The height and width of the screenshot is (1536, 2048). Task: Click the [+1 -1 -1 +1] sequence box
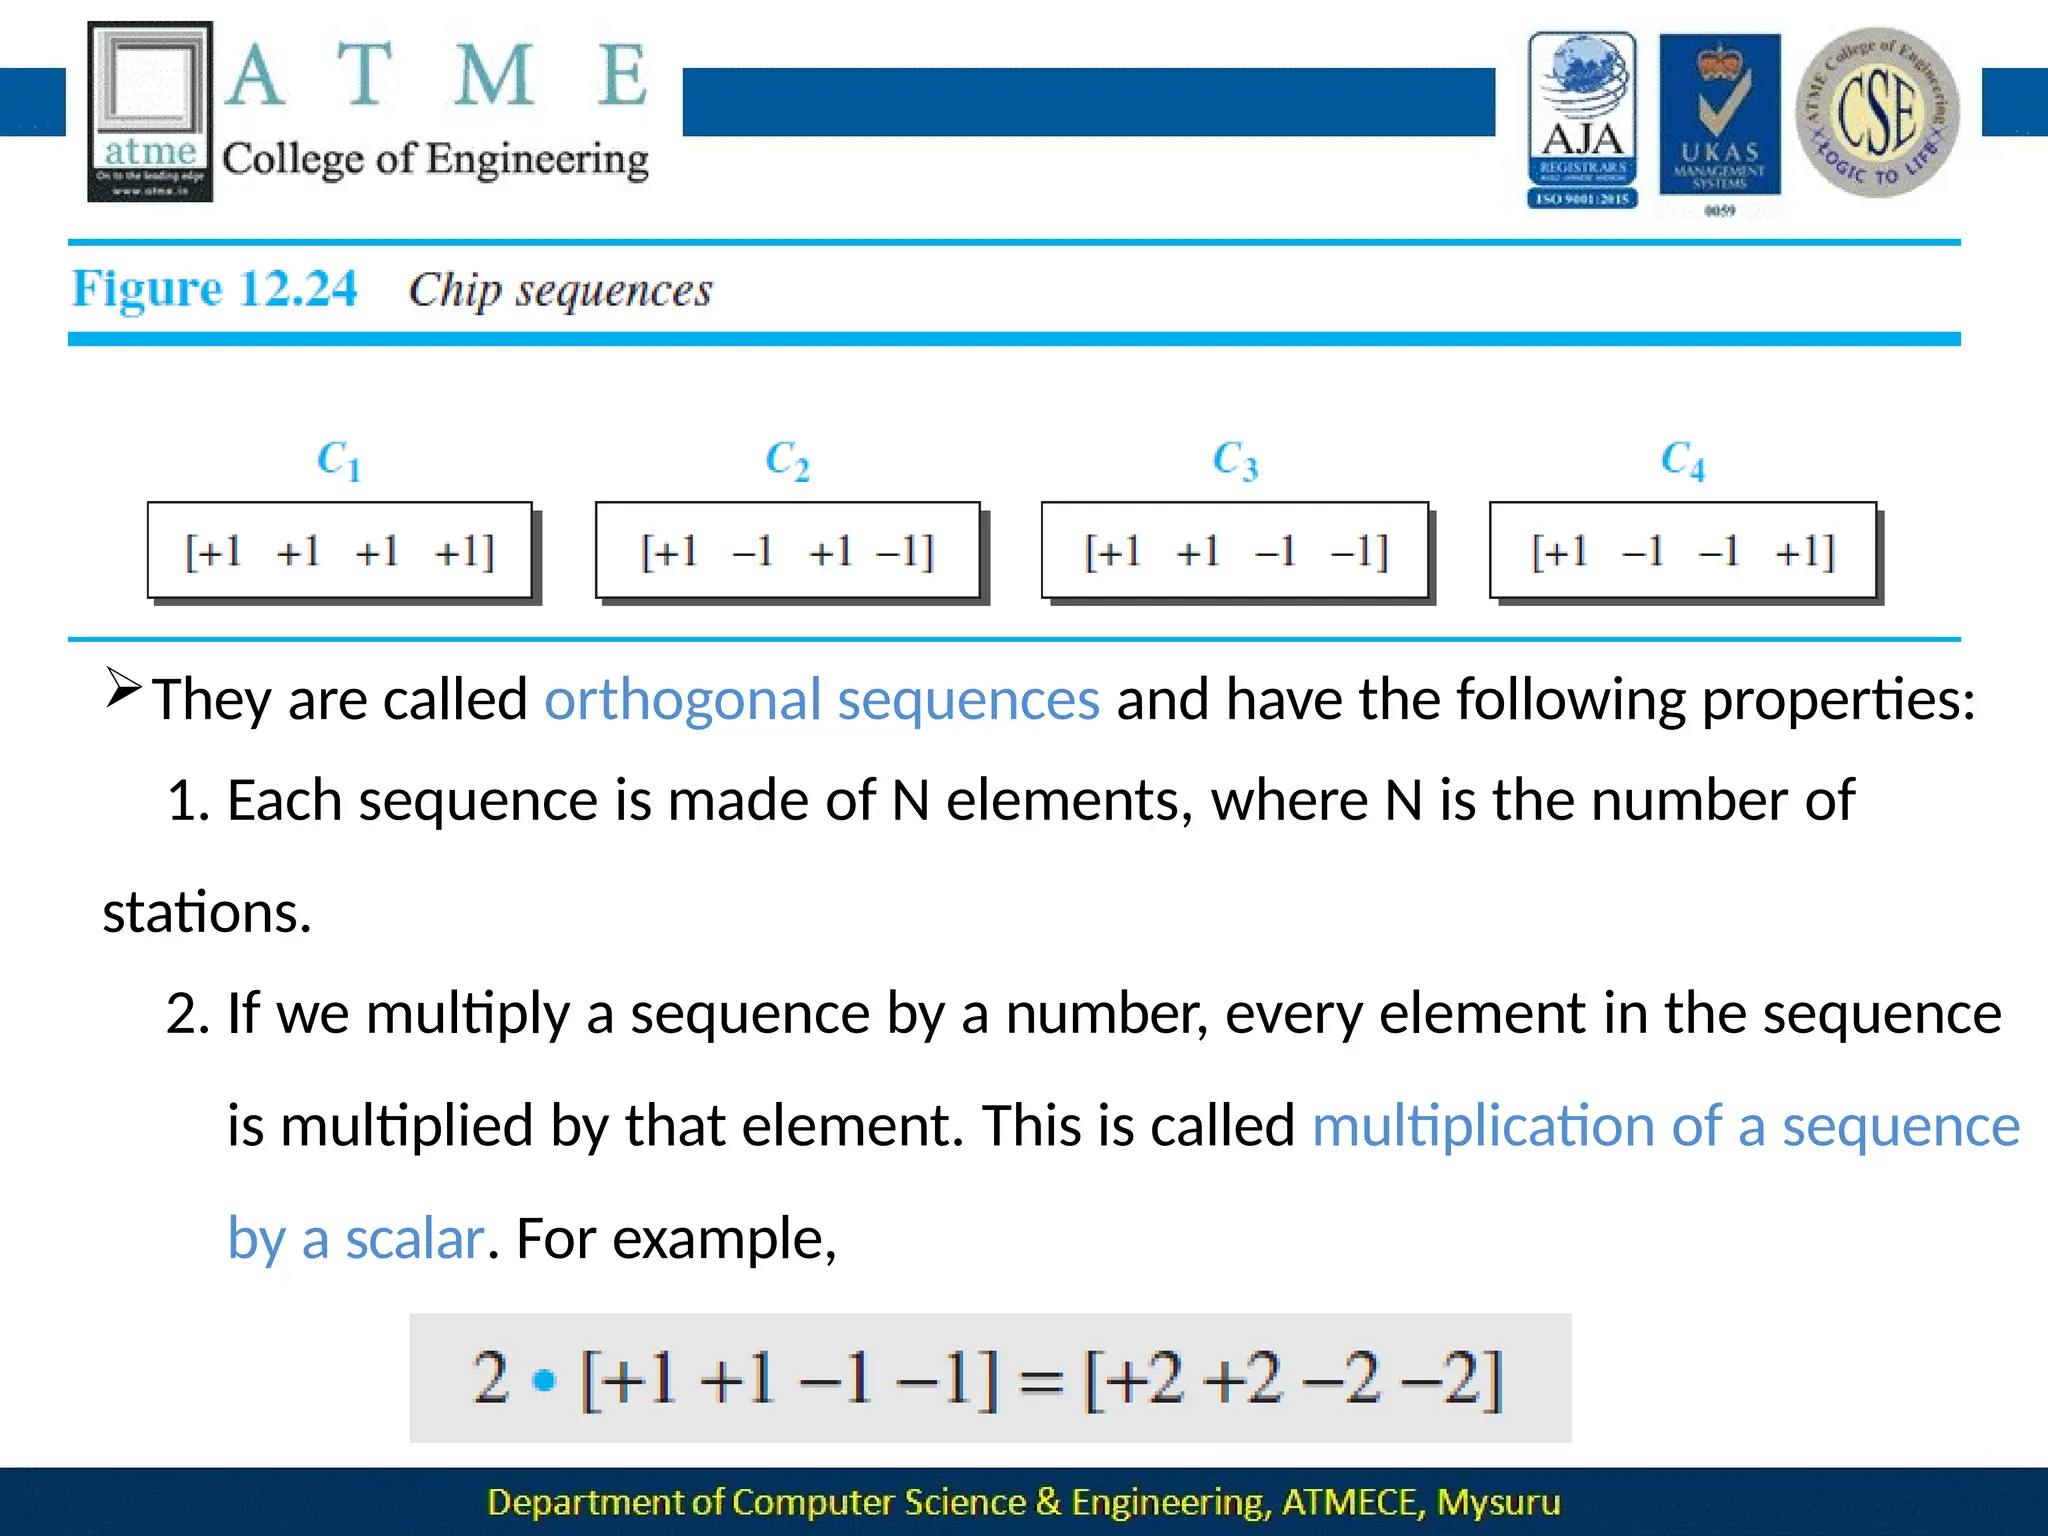(x=1684, y=551)
